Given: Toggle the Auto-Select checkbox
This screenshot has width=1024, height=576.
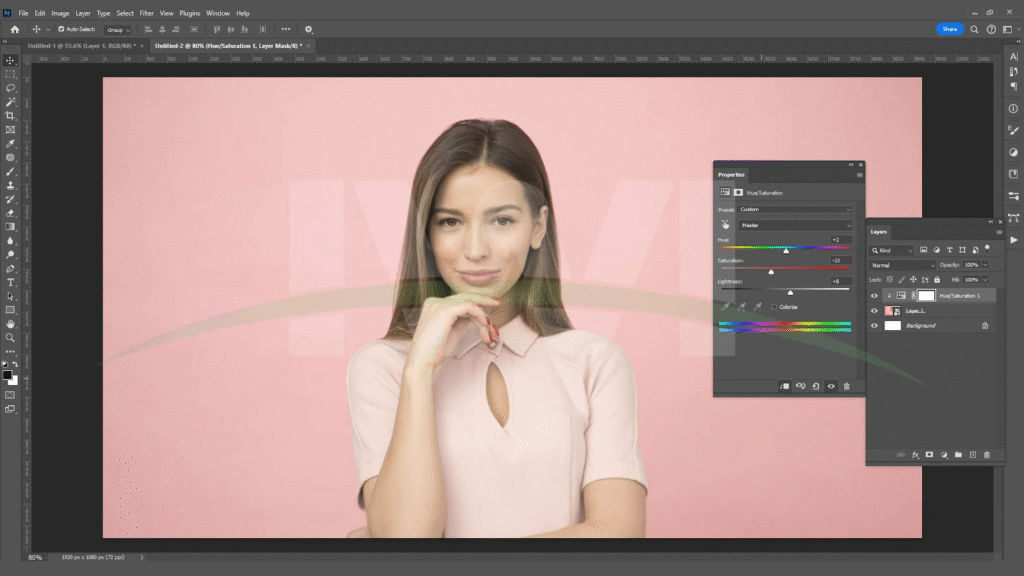Looking at the screenshot, I should tap(61, 29).
